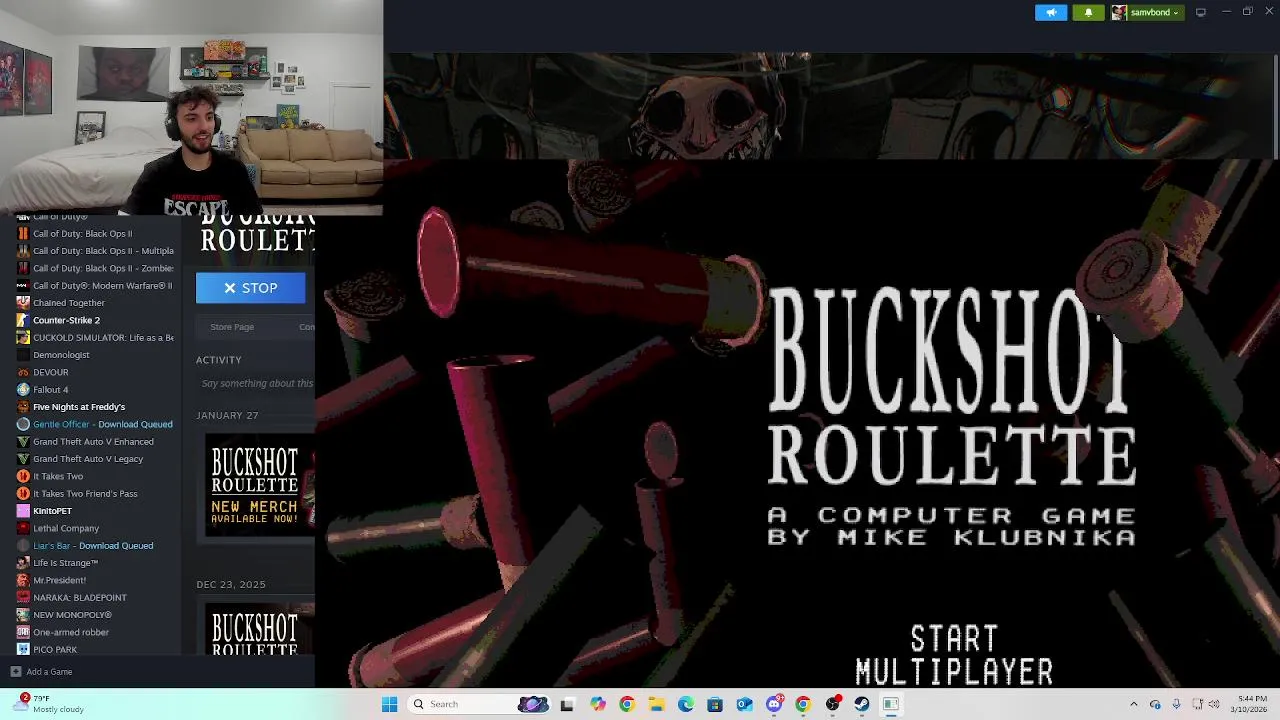
Task: Open Outlook from the taskbar
Action: click(744, 704)
